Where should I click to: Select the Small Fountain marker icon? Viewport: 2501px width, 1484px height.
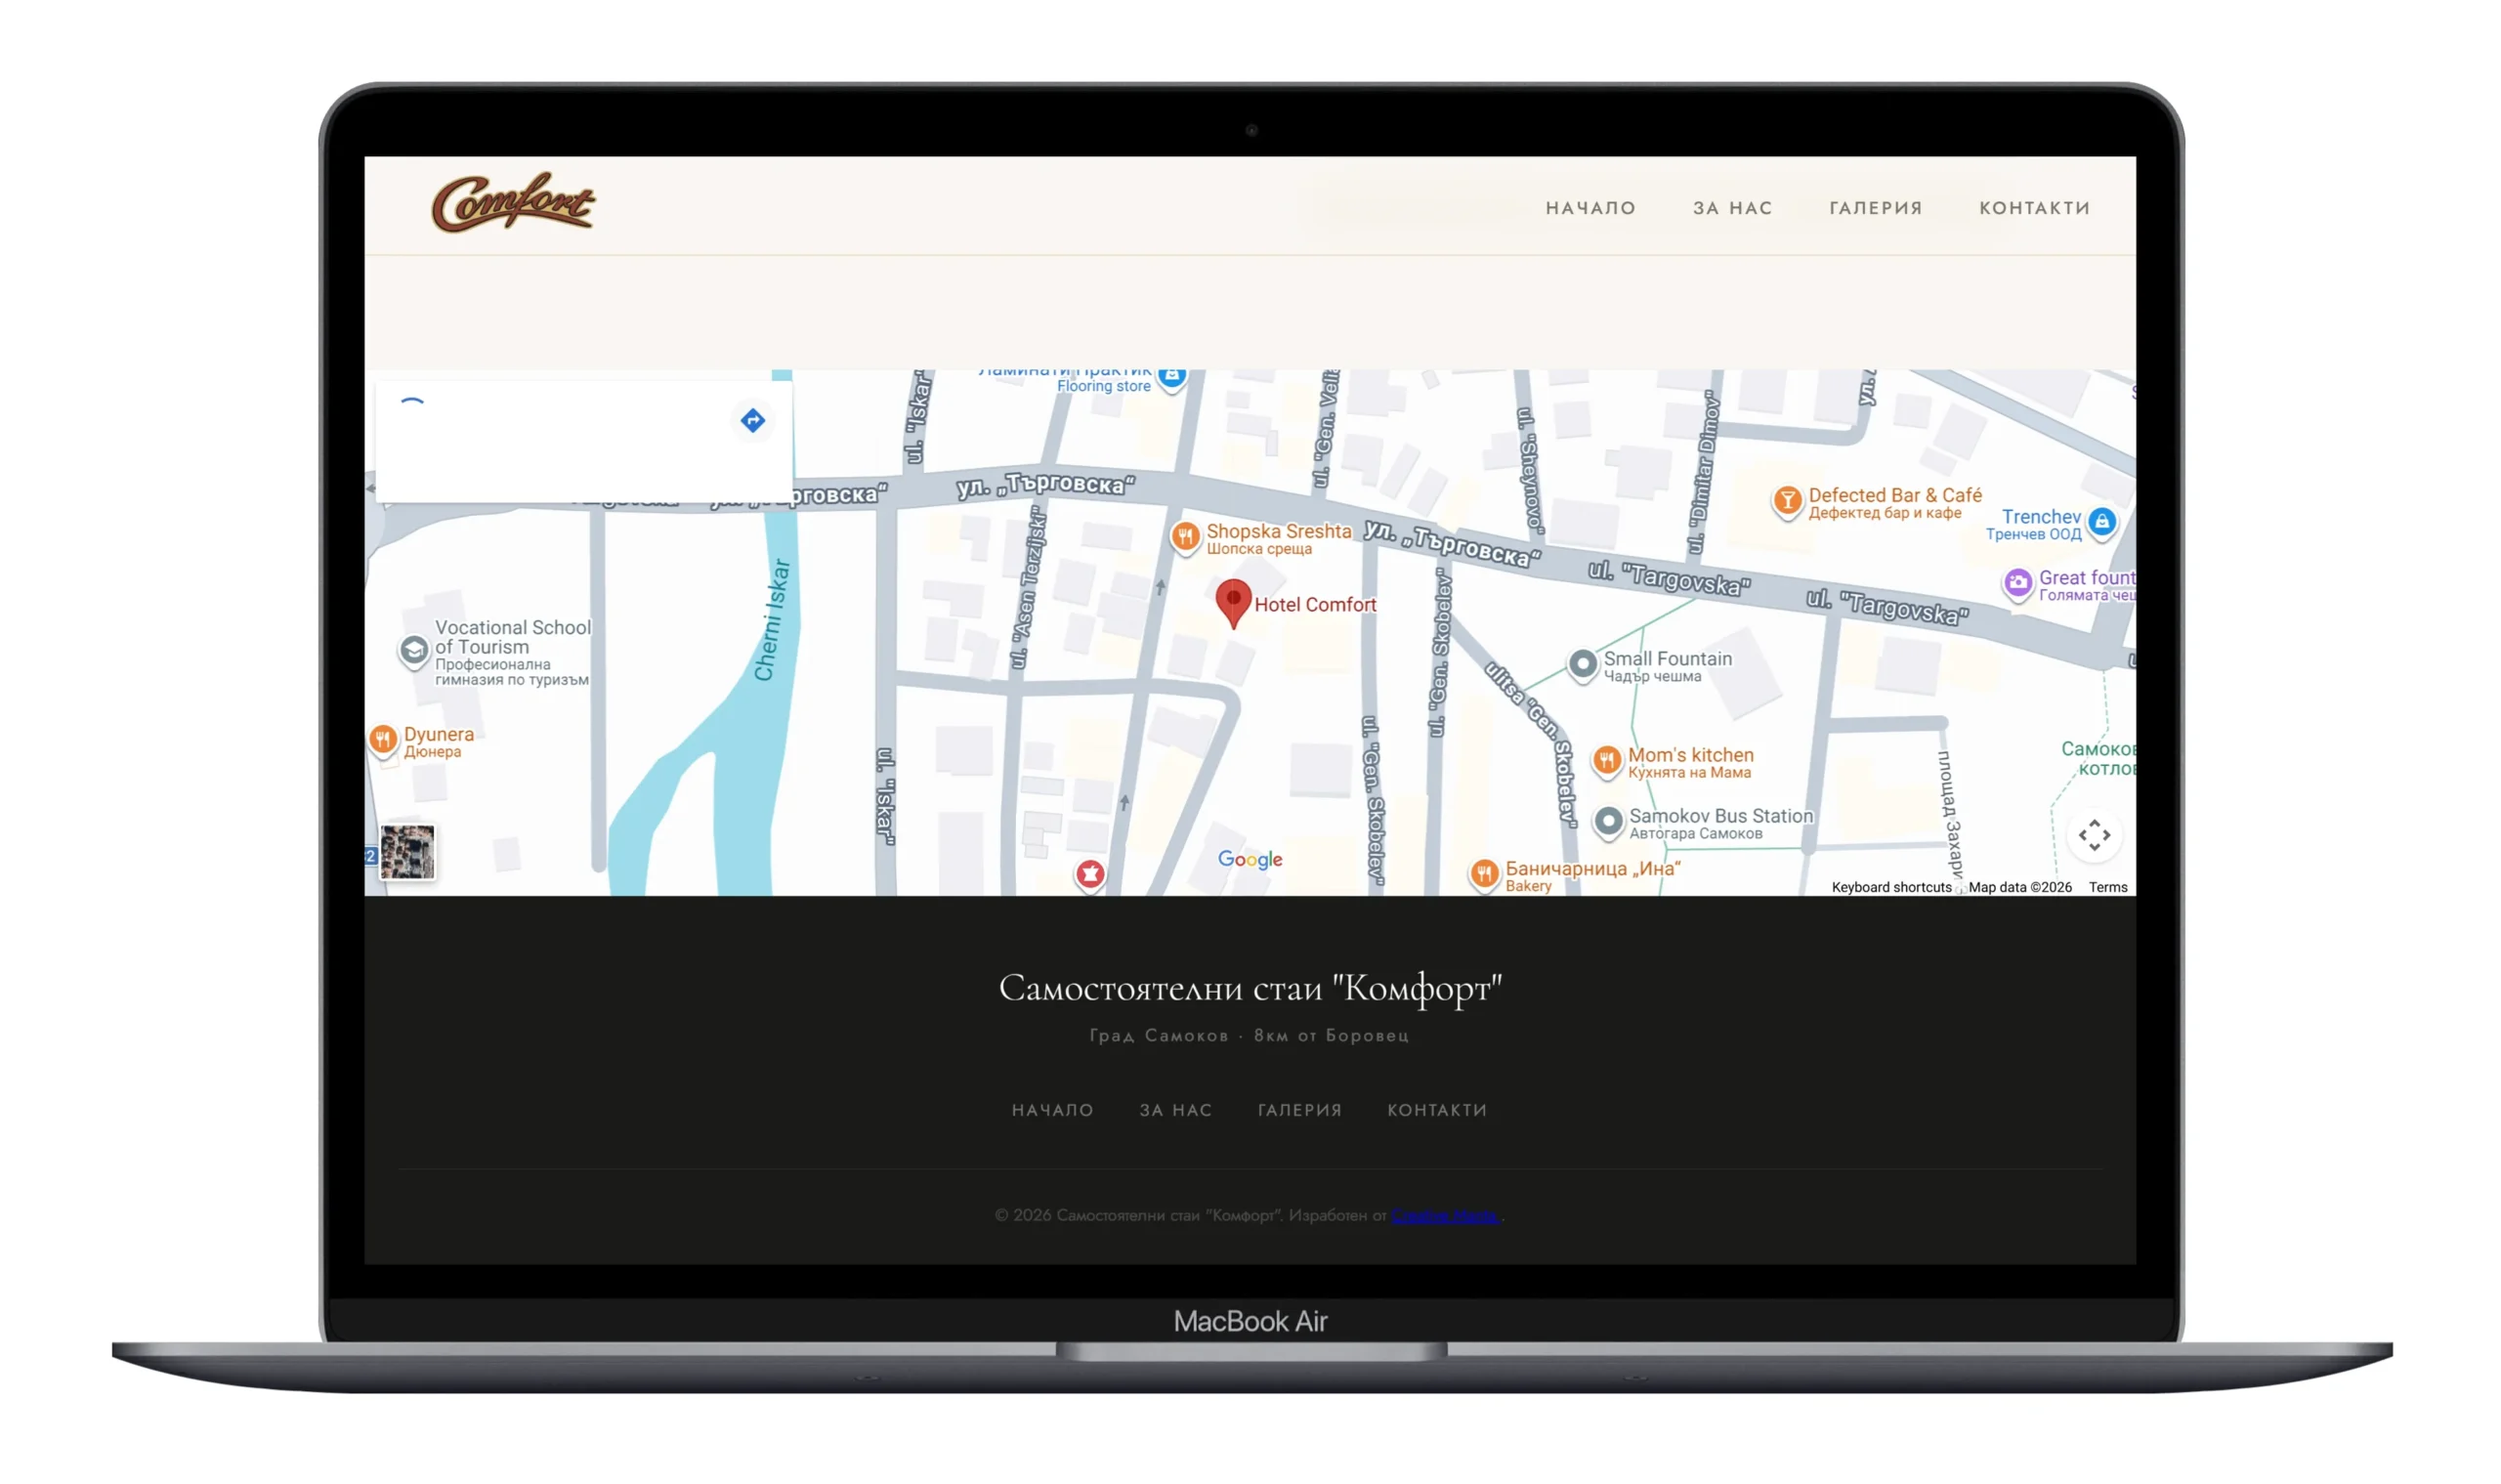coord(1582,664)
